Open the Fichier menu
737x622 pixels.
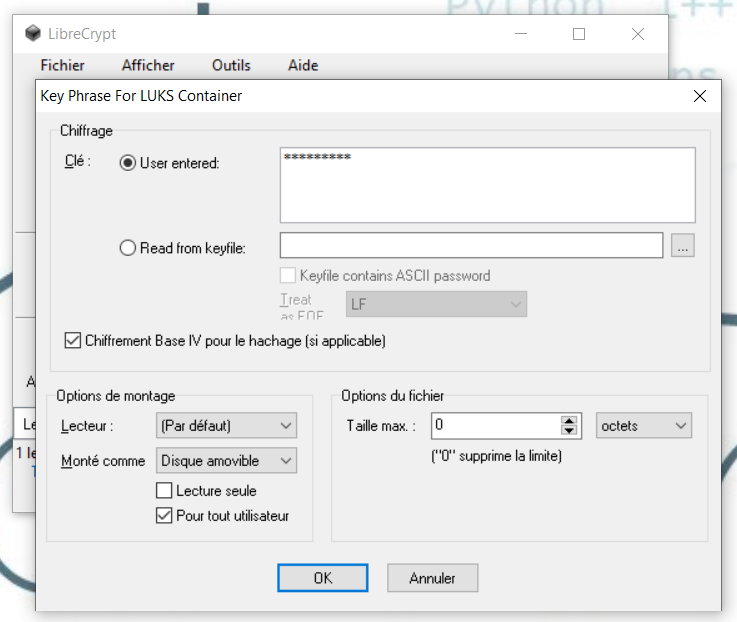pyautogui.click(x=63, y=65)
